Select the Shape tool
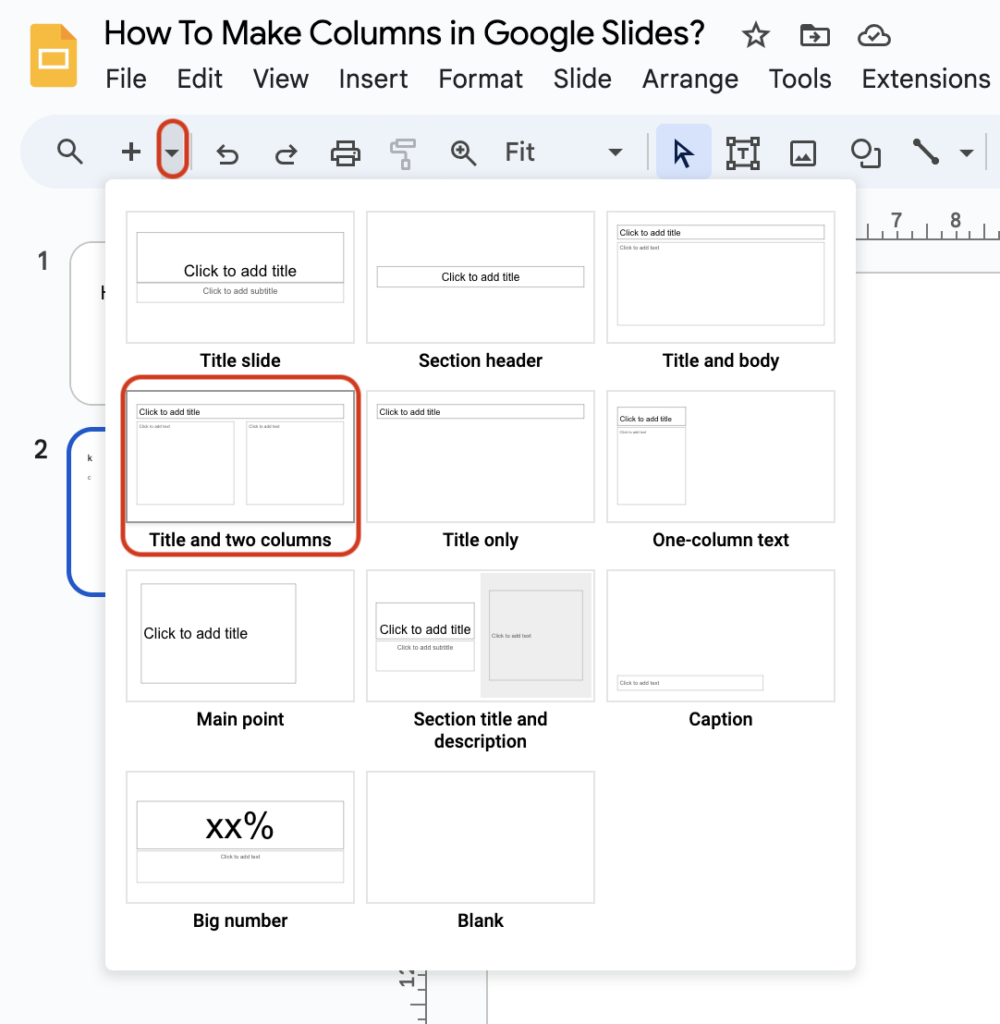This screenshot has height=1024, width=1000. 865,152
